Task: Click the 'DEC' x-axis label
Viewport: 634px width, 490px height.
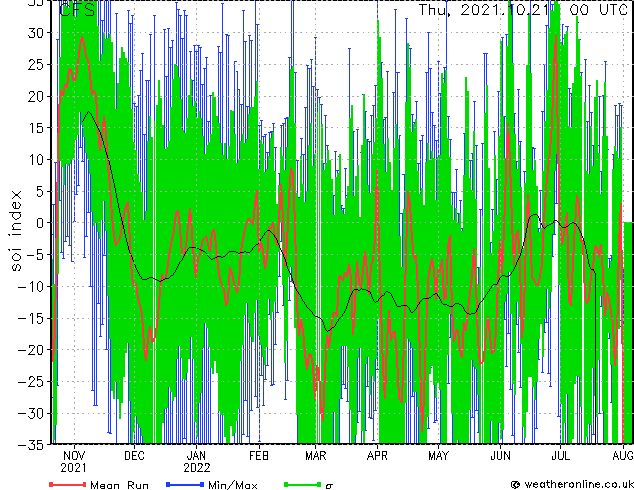Action: (135, 456)
